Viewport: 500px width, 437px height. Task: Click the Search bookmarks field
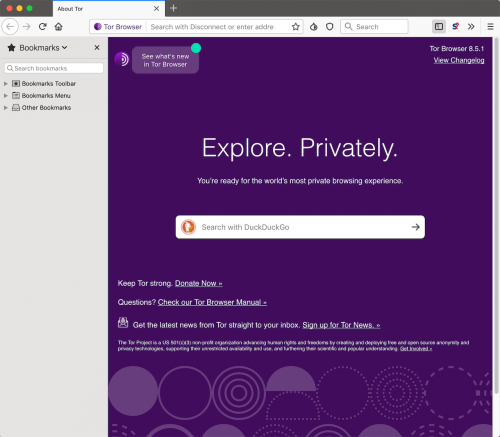[54, 68]
